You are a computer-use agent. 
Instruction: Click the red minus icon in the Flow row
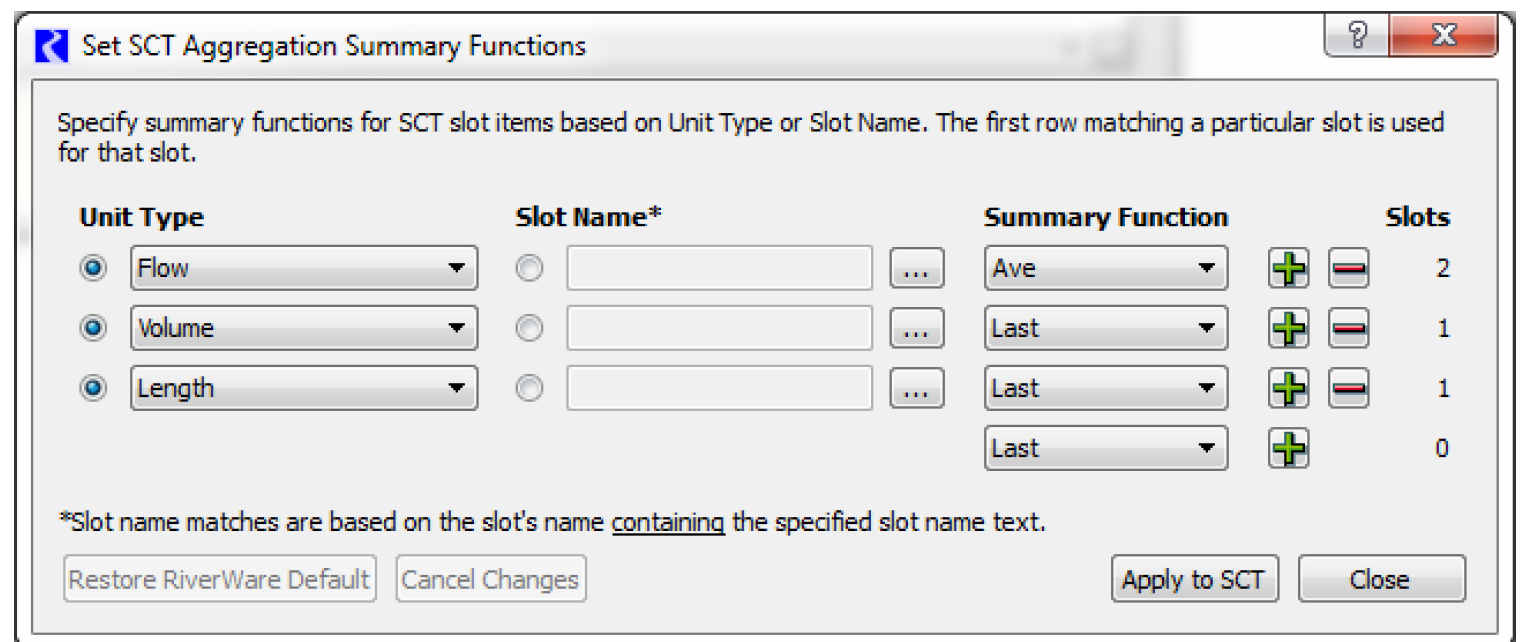click(1348, 269)
